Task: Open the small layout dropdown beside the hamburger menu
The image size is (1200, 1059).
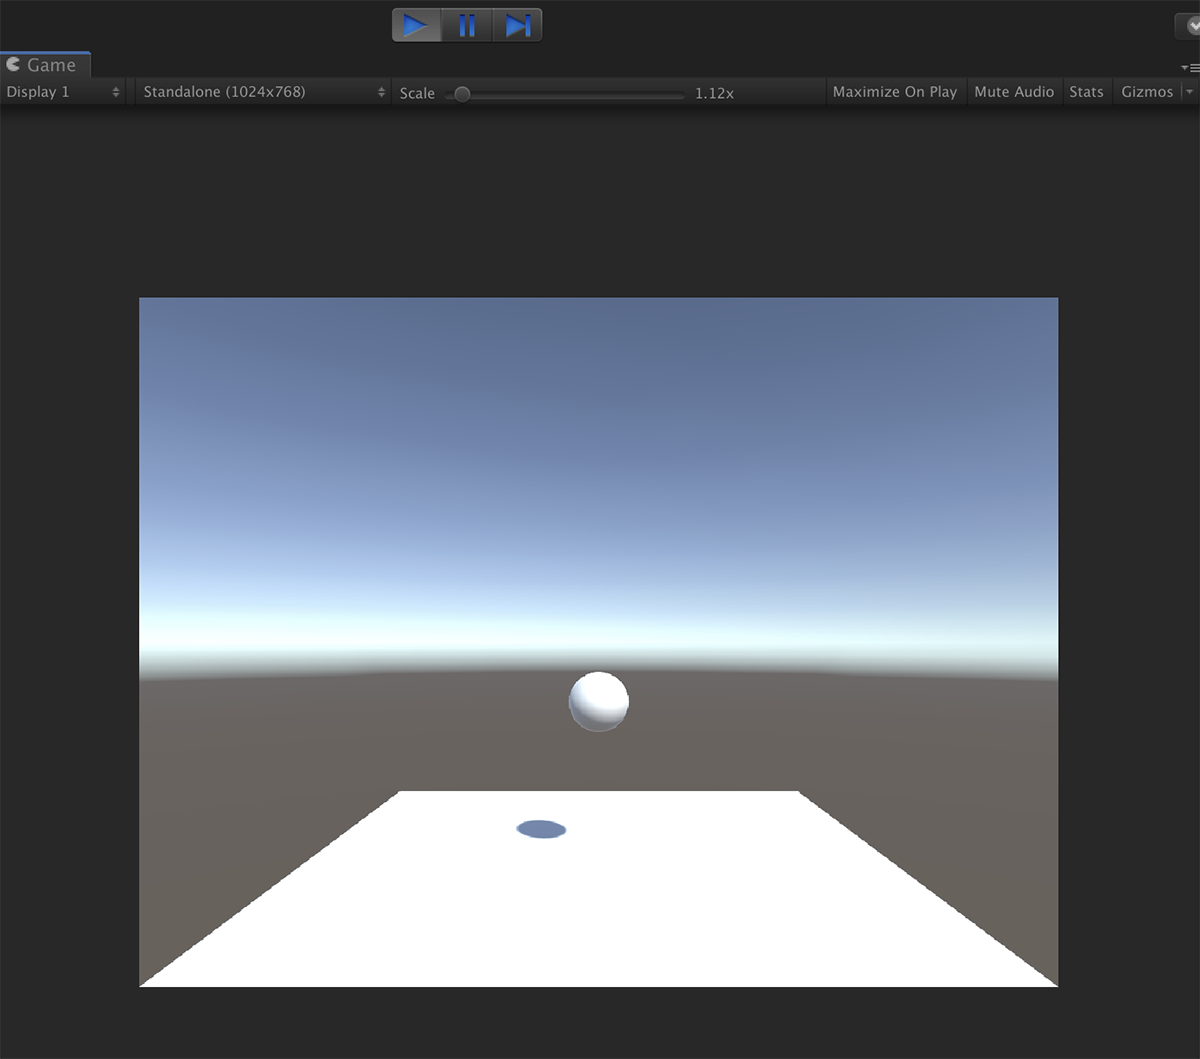Action: point(1184,66)
